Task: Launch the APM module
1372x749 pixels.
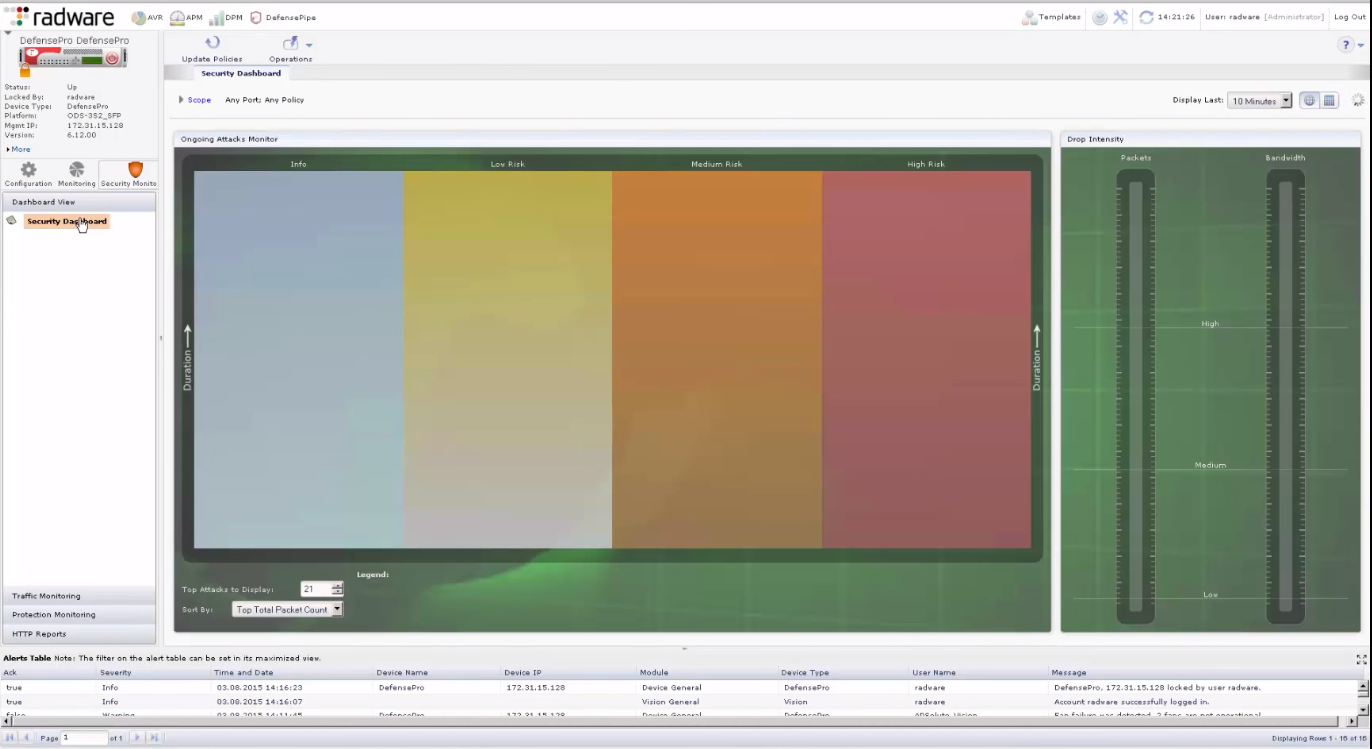Action: pyautogui.click(x=186, y=17)
